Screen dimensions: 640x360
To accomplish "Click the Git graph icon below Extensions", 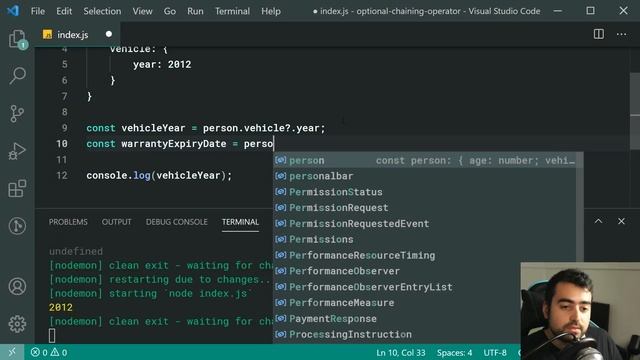I will (x=17, y=226).
